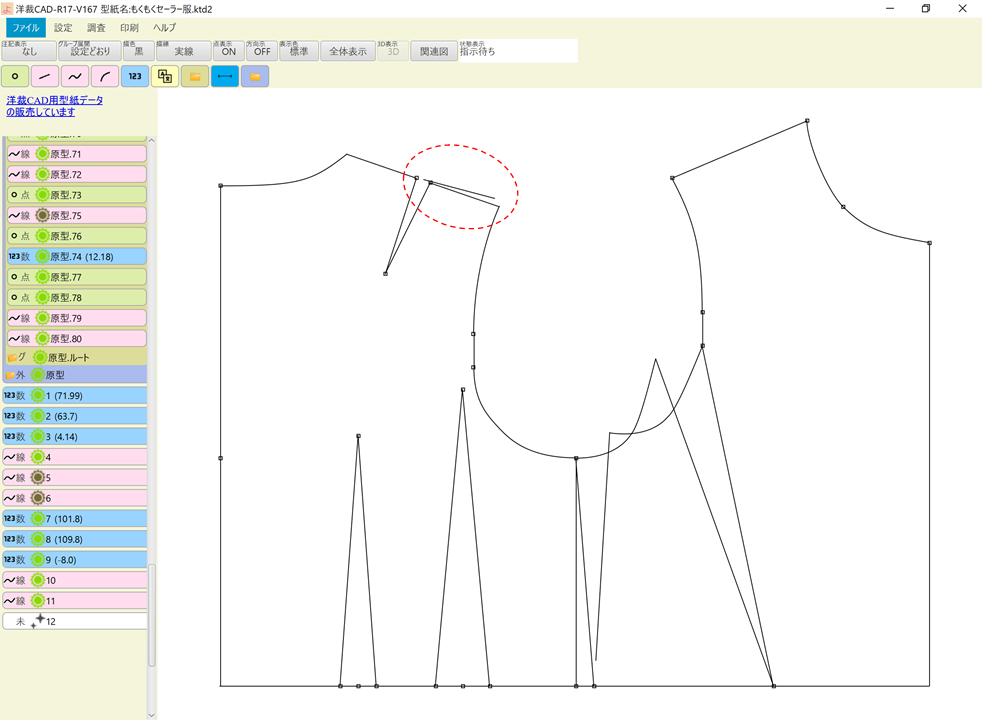Open the 調査 menu

coord(95,27)
